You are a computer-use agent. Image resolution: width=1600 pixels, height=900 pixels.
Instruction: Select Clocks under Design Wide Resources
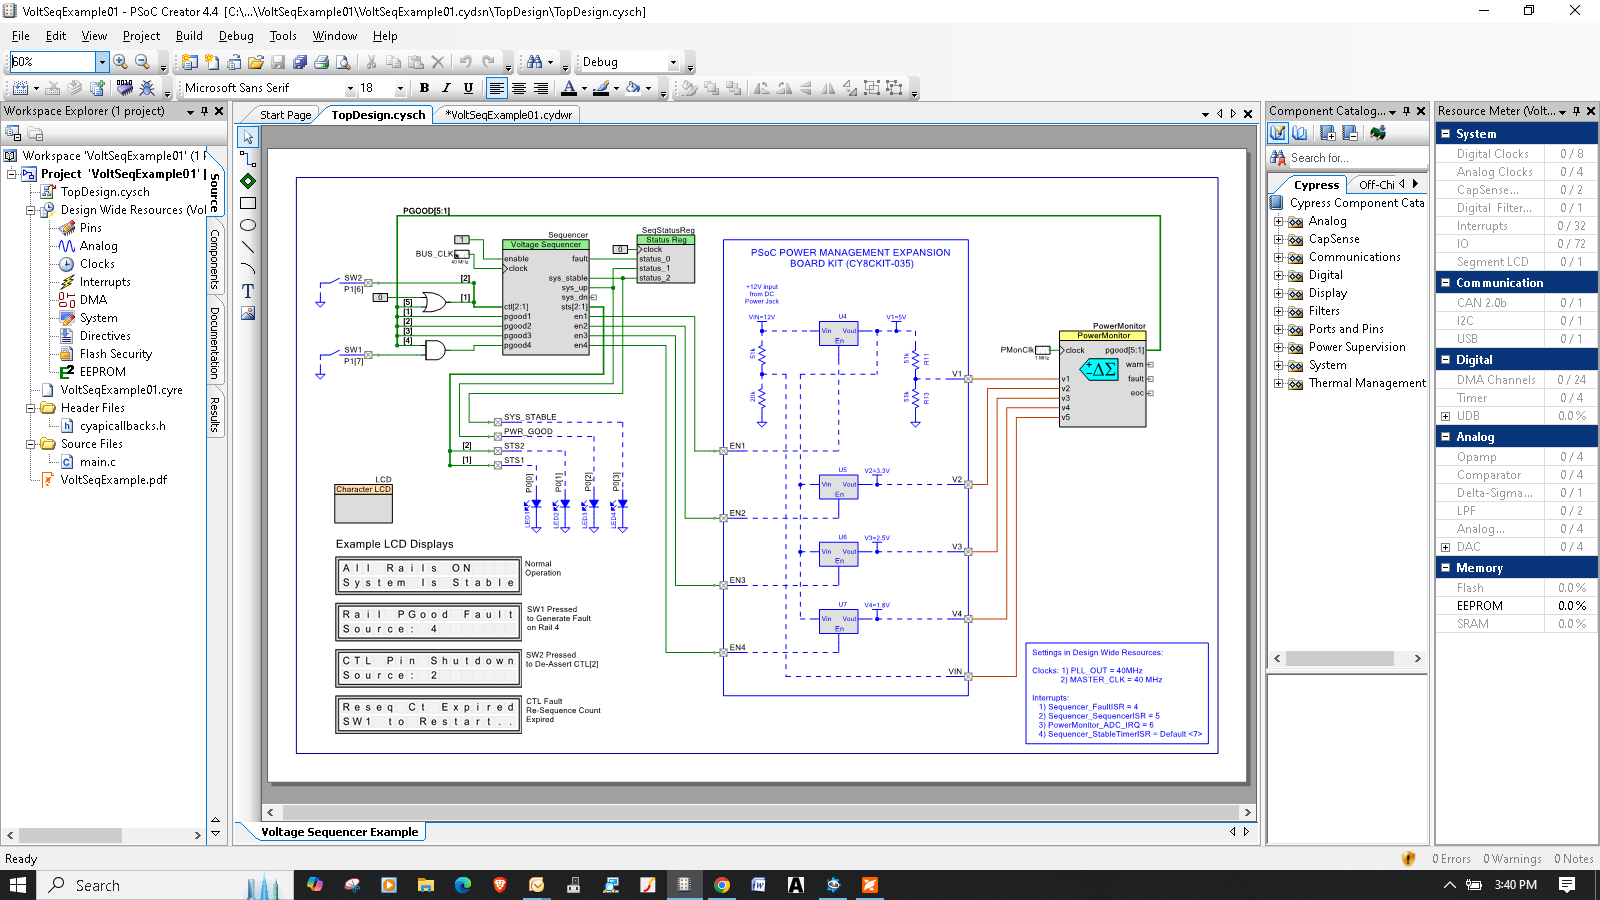coord(97,264)
